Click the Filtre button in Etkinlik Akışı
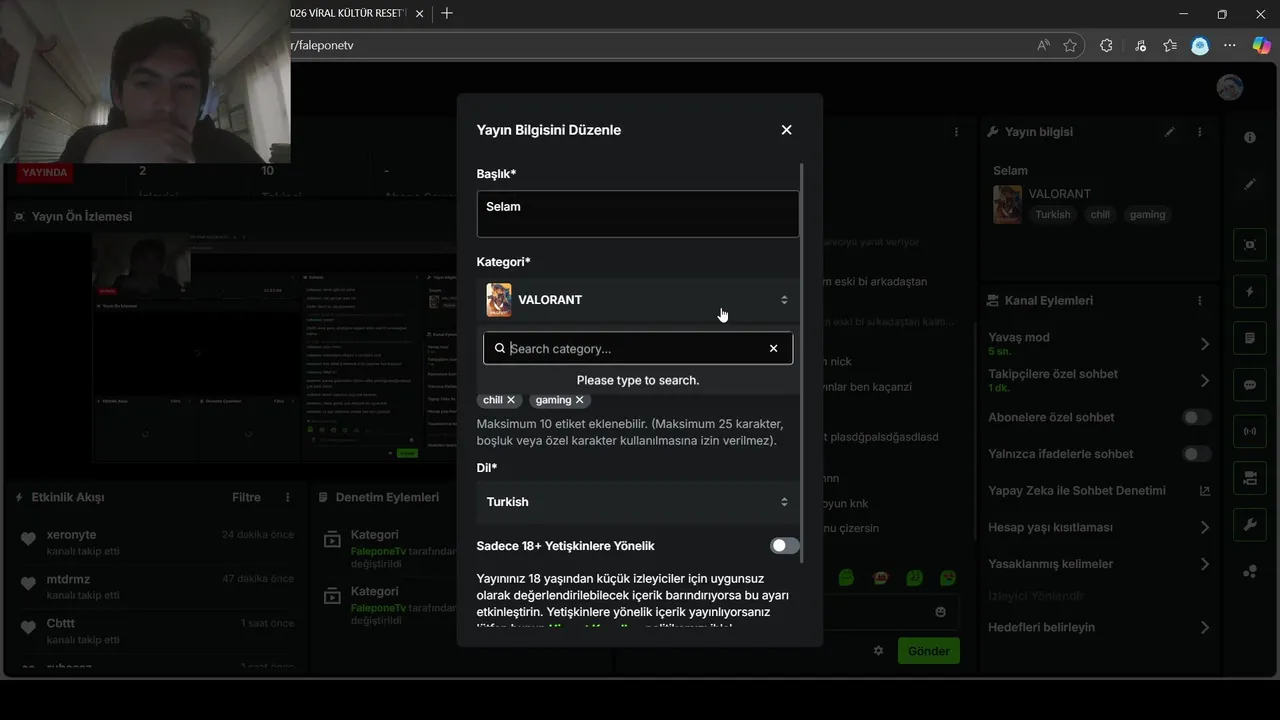 tap(246, 497)
